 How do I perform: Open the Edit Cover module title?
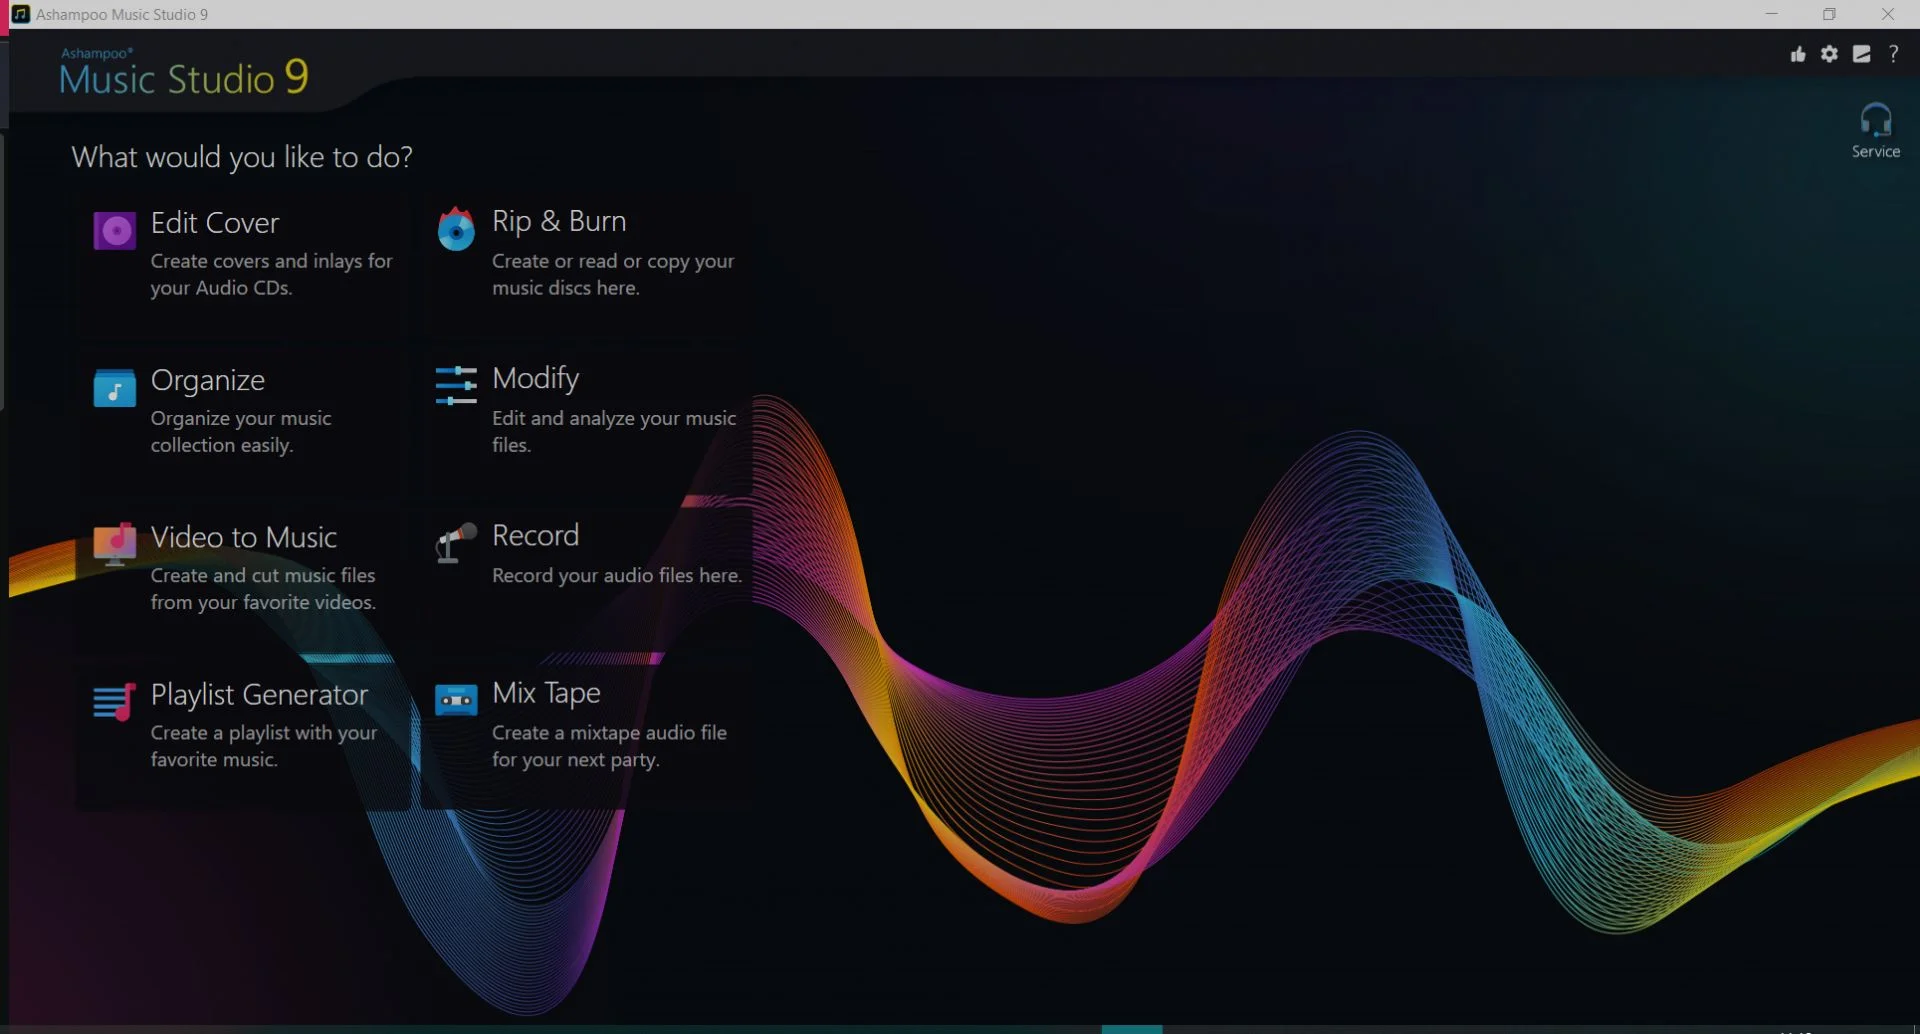coord(215,223)
